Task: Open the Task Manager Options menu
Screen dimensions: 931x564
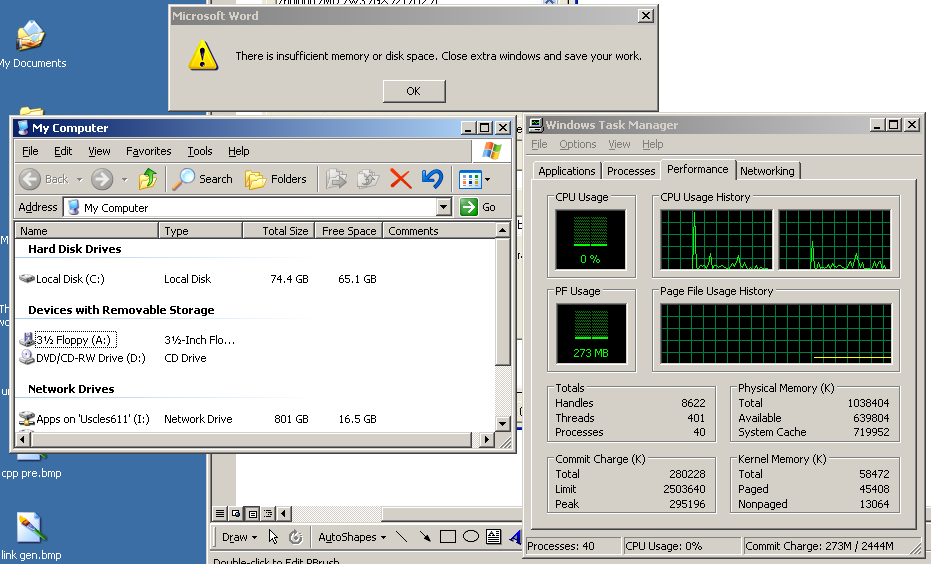Action: [577, 144]
